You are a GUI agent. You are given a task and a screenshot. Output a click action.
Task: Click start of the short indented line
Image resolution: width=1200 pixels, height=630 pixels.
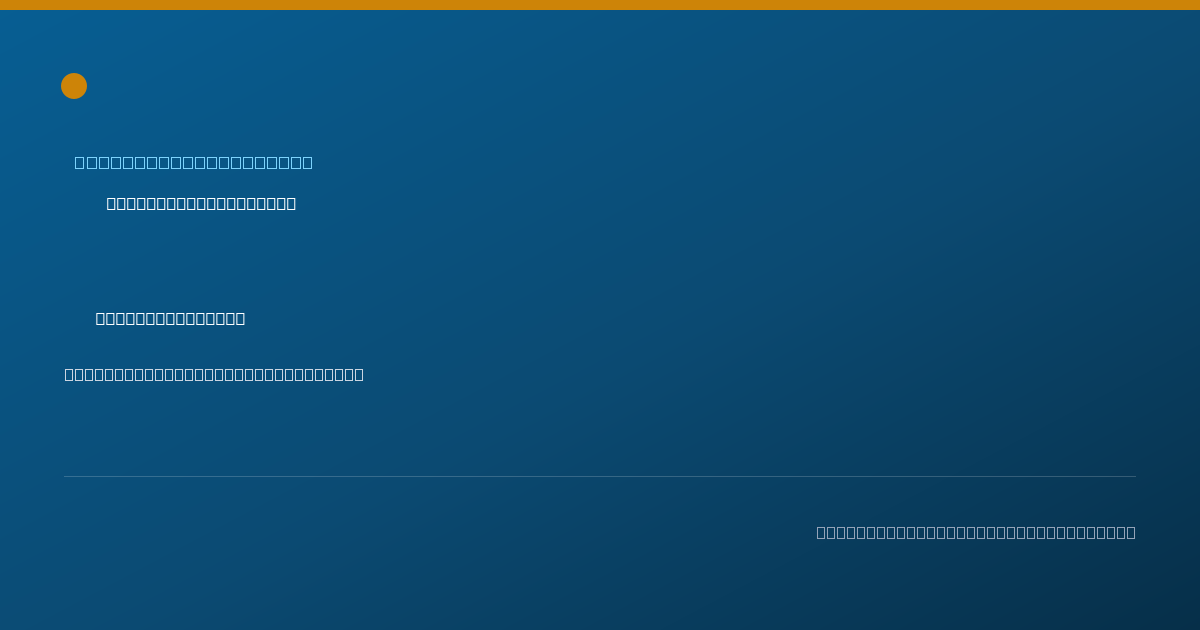pyautogui.click(x=101, y=319)
